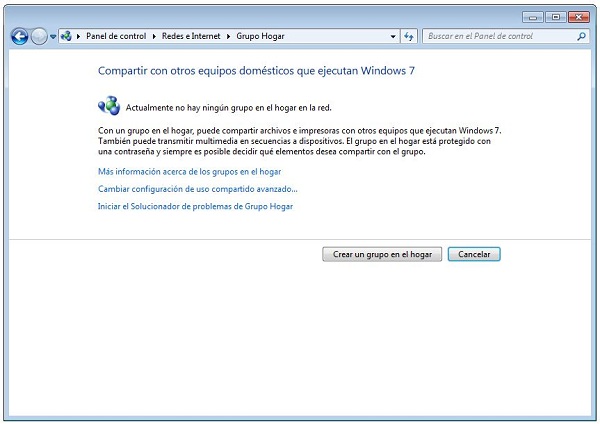Go to Panel de control breadcrumb

tap(115, 36)
